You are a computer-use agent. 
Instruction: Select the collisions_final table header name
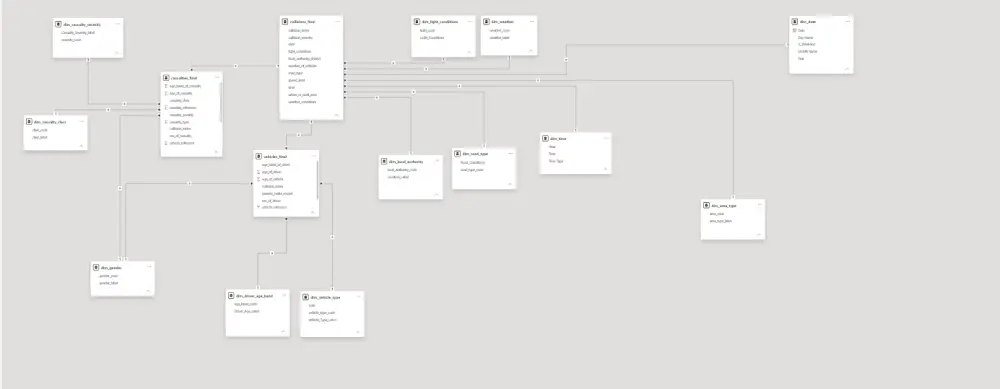(x=302, y=22)
